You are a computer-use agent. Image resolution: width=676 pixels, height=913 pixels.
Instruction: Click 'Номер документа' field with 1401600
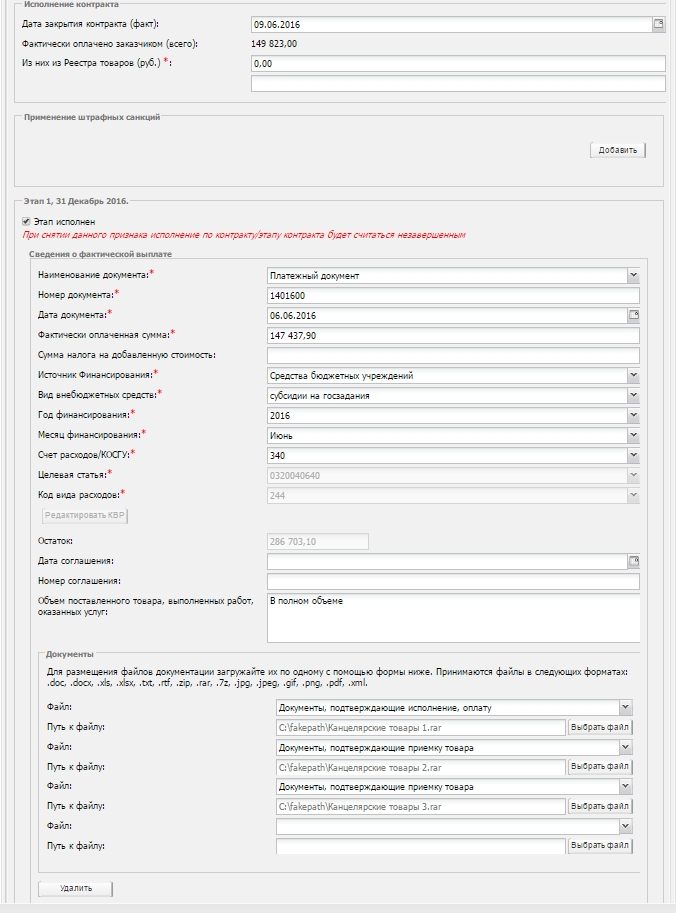[x=453, y=295]
